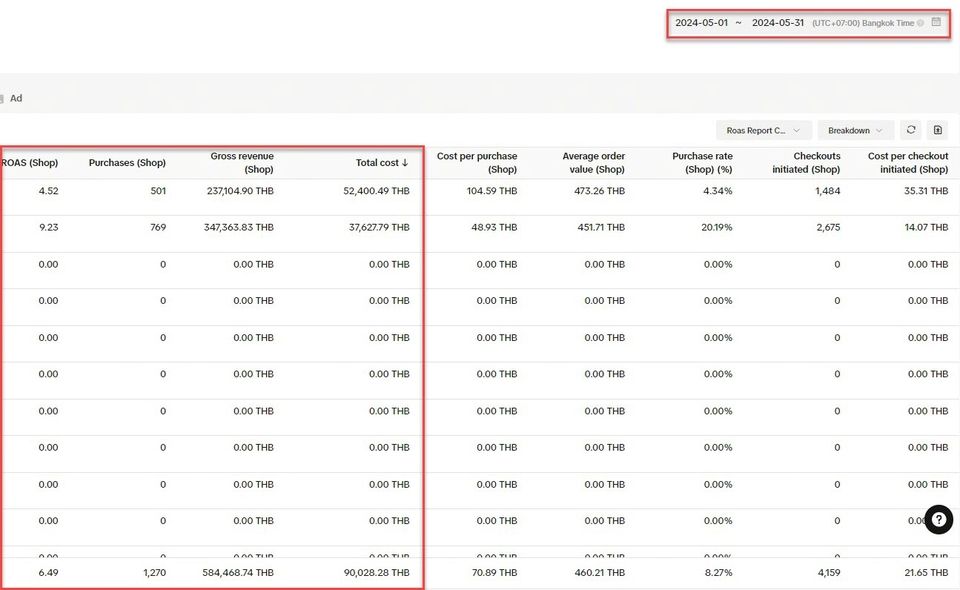Select the Ad tab
Viewport: 960px width, 590px height.
click(x=16, y=98)
